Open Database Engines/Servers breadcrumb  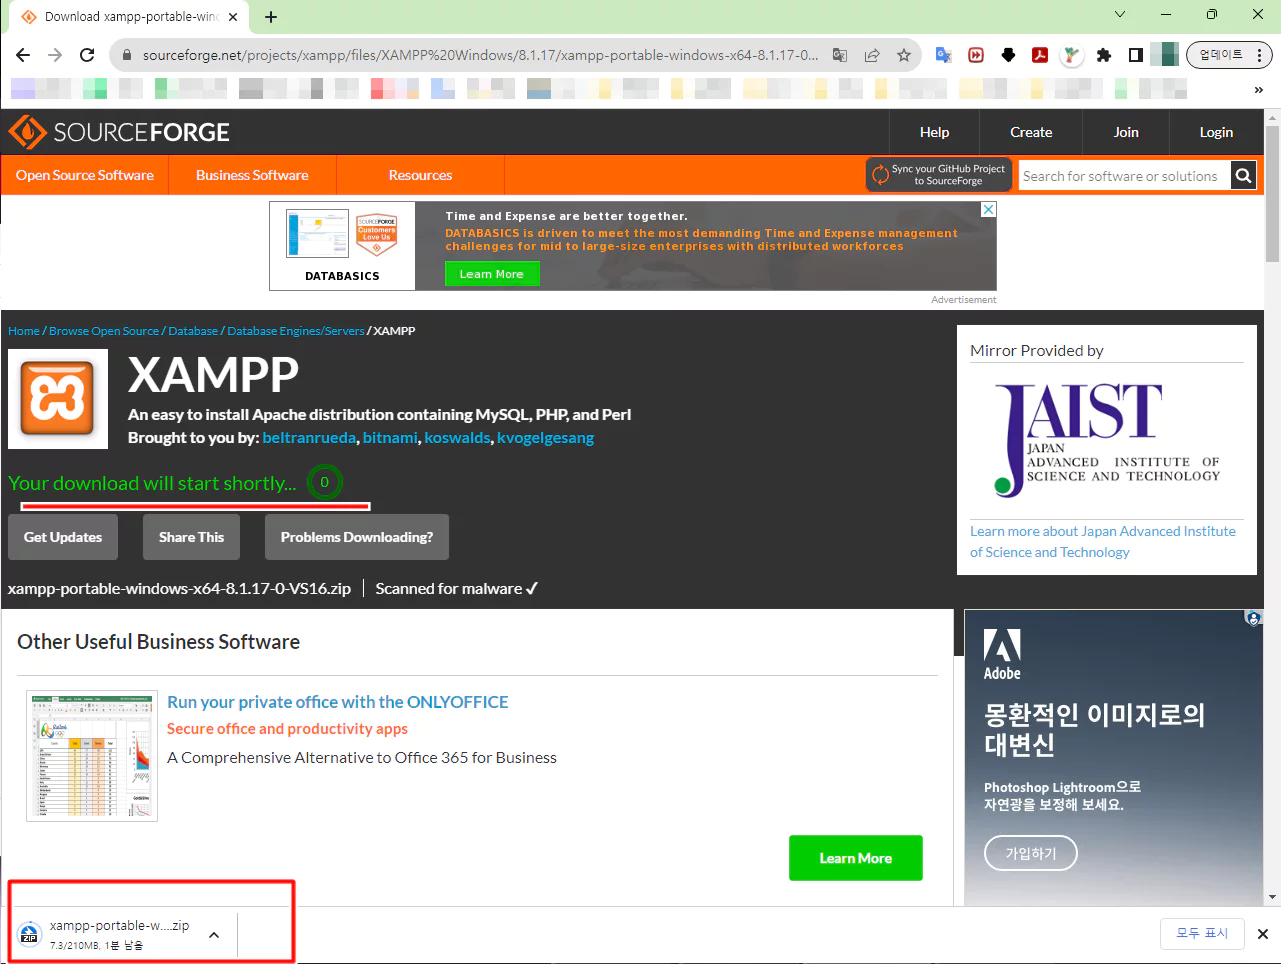(x=296, y=331)
